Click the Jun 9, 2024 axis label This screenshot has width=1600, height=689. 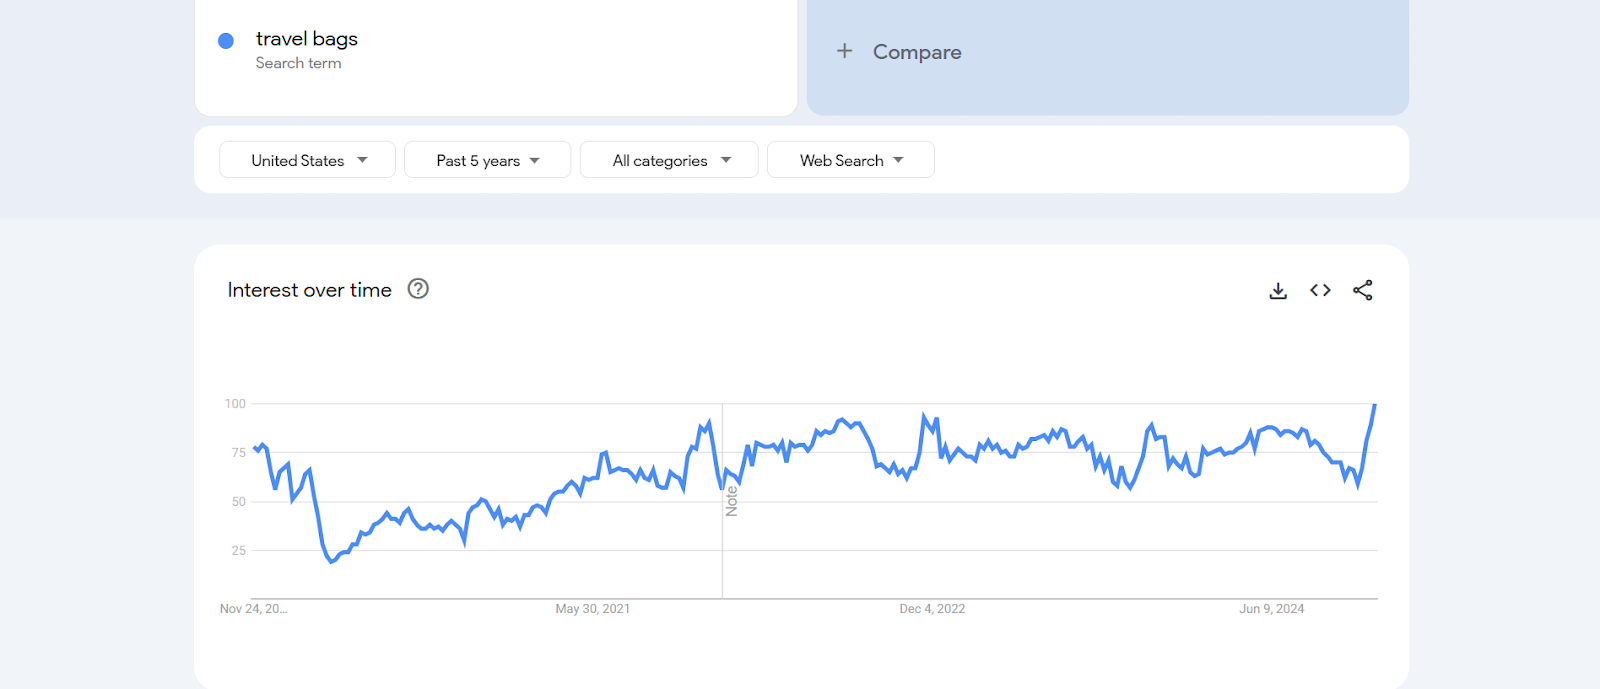point(1271,609)
